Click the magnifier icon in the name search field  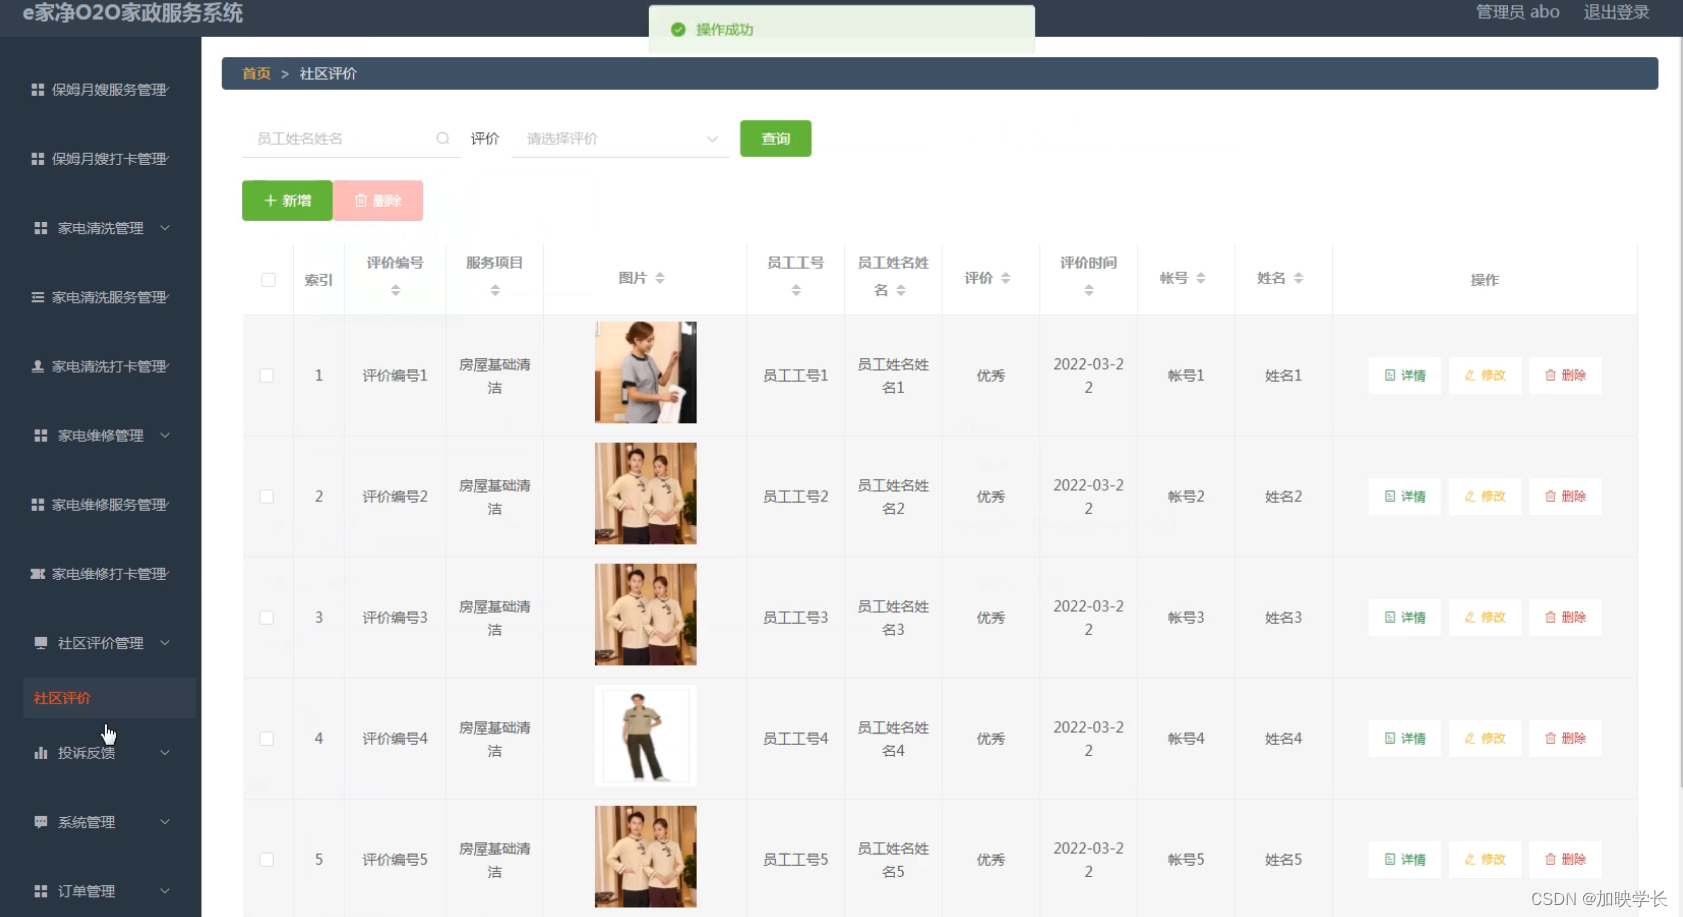[442, 138]
